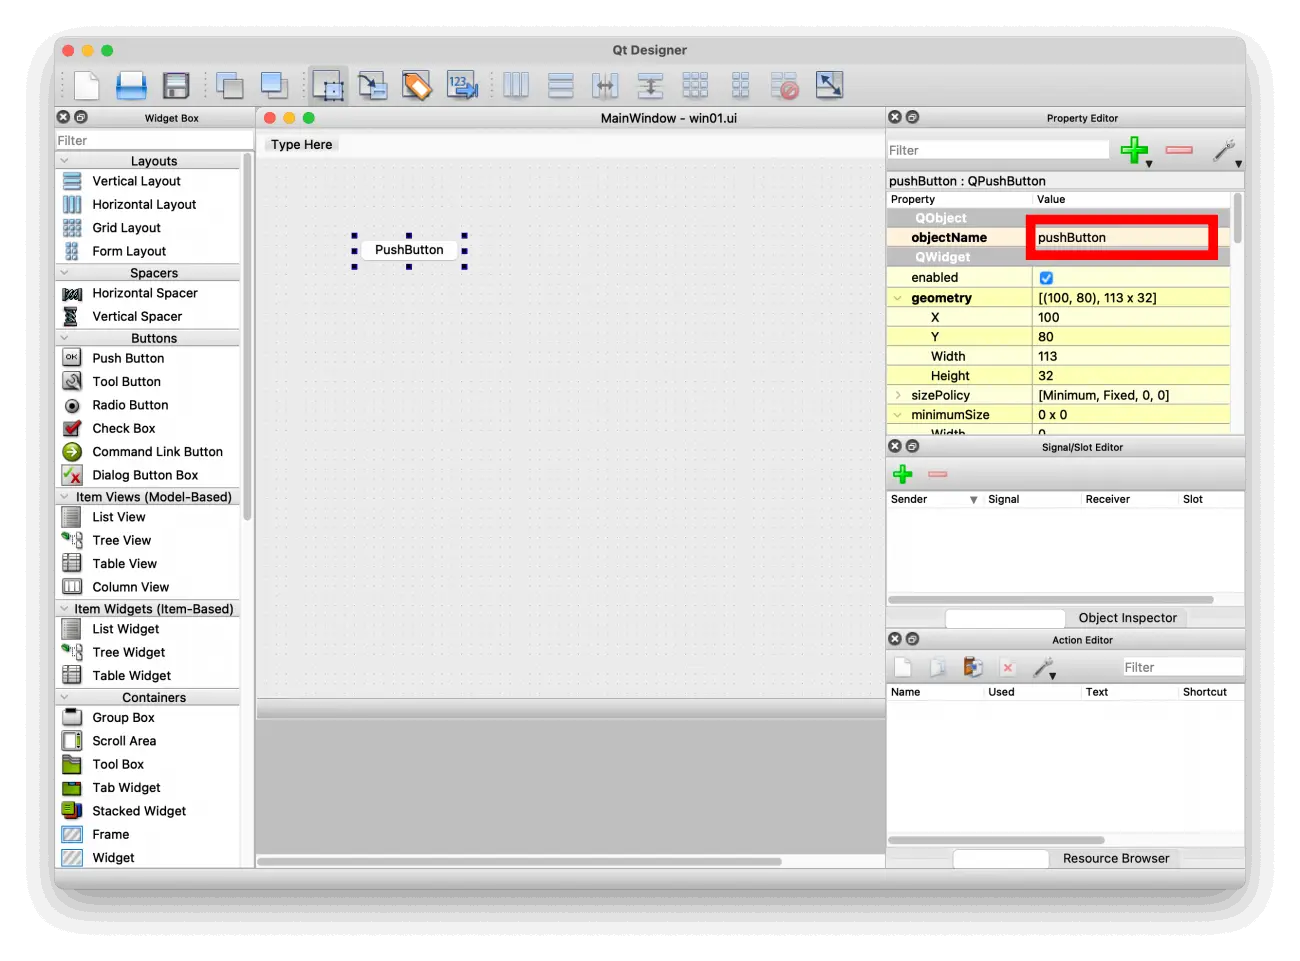This screenshot has height=961, width=1300.
Task: Switch to the Object Inspector tab
Action: click(1127, 618)
